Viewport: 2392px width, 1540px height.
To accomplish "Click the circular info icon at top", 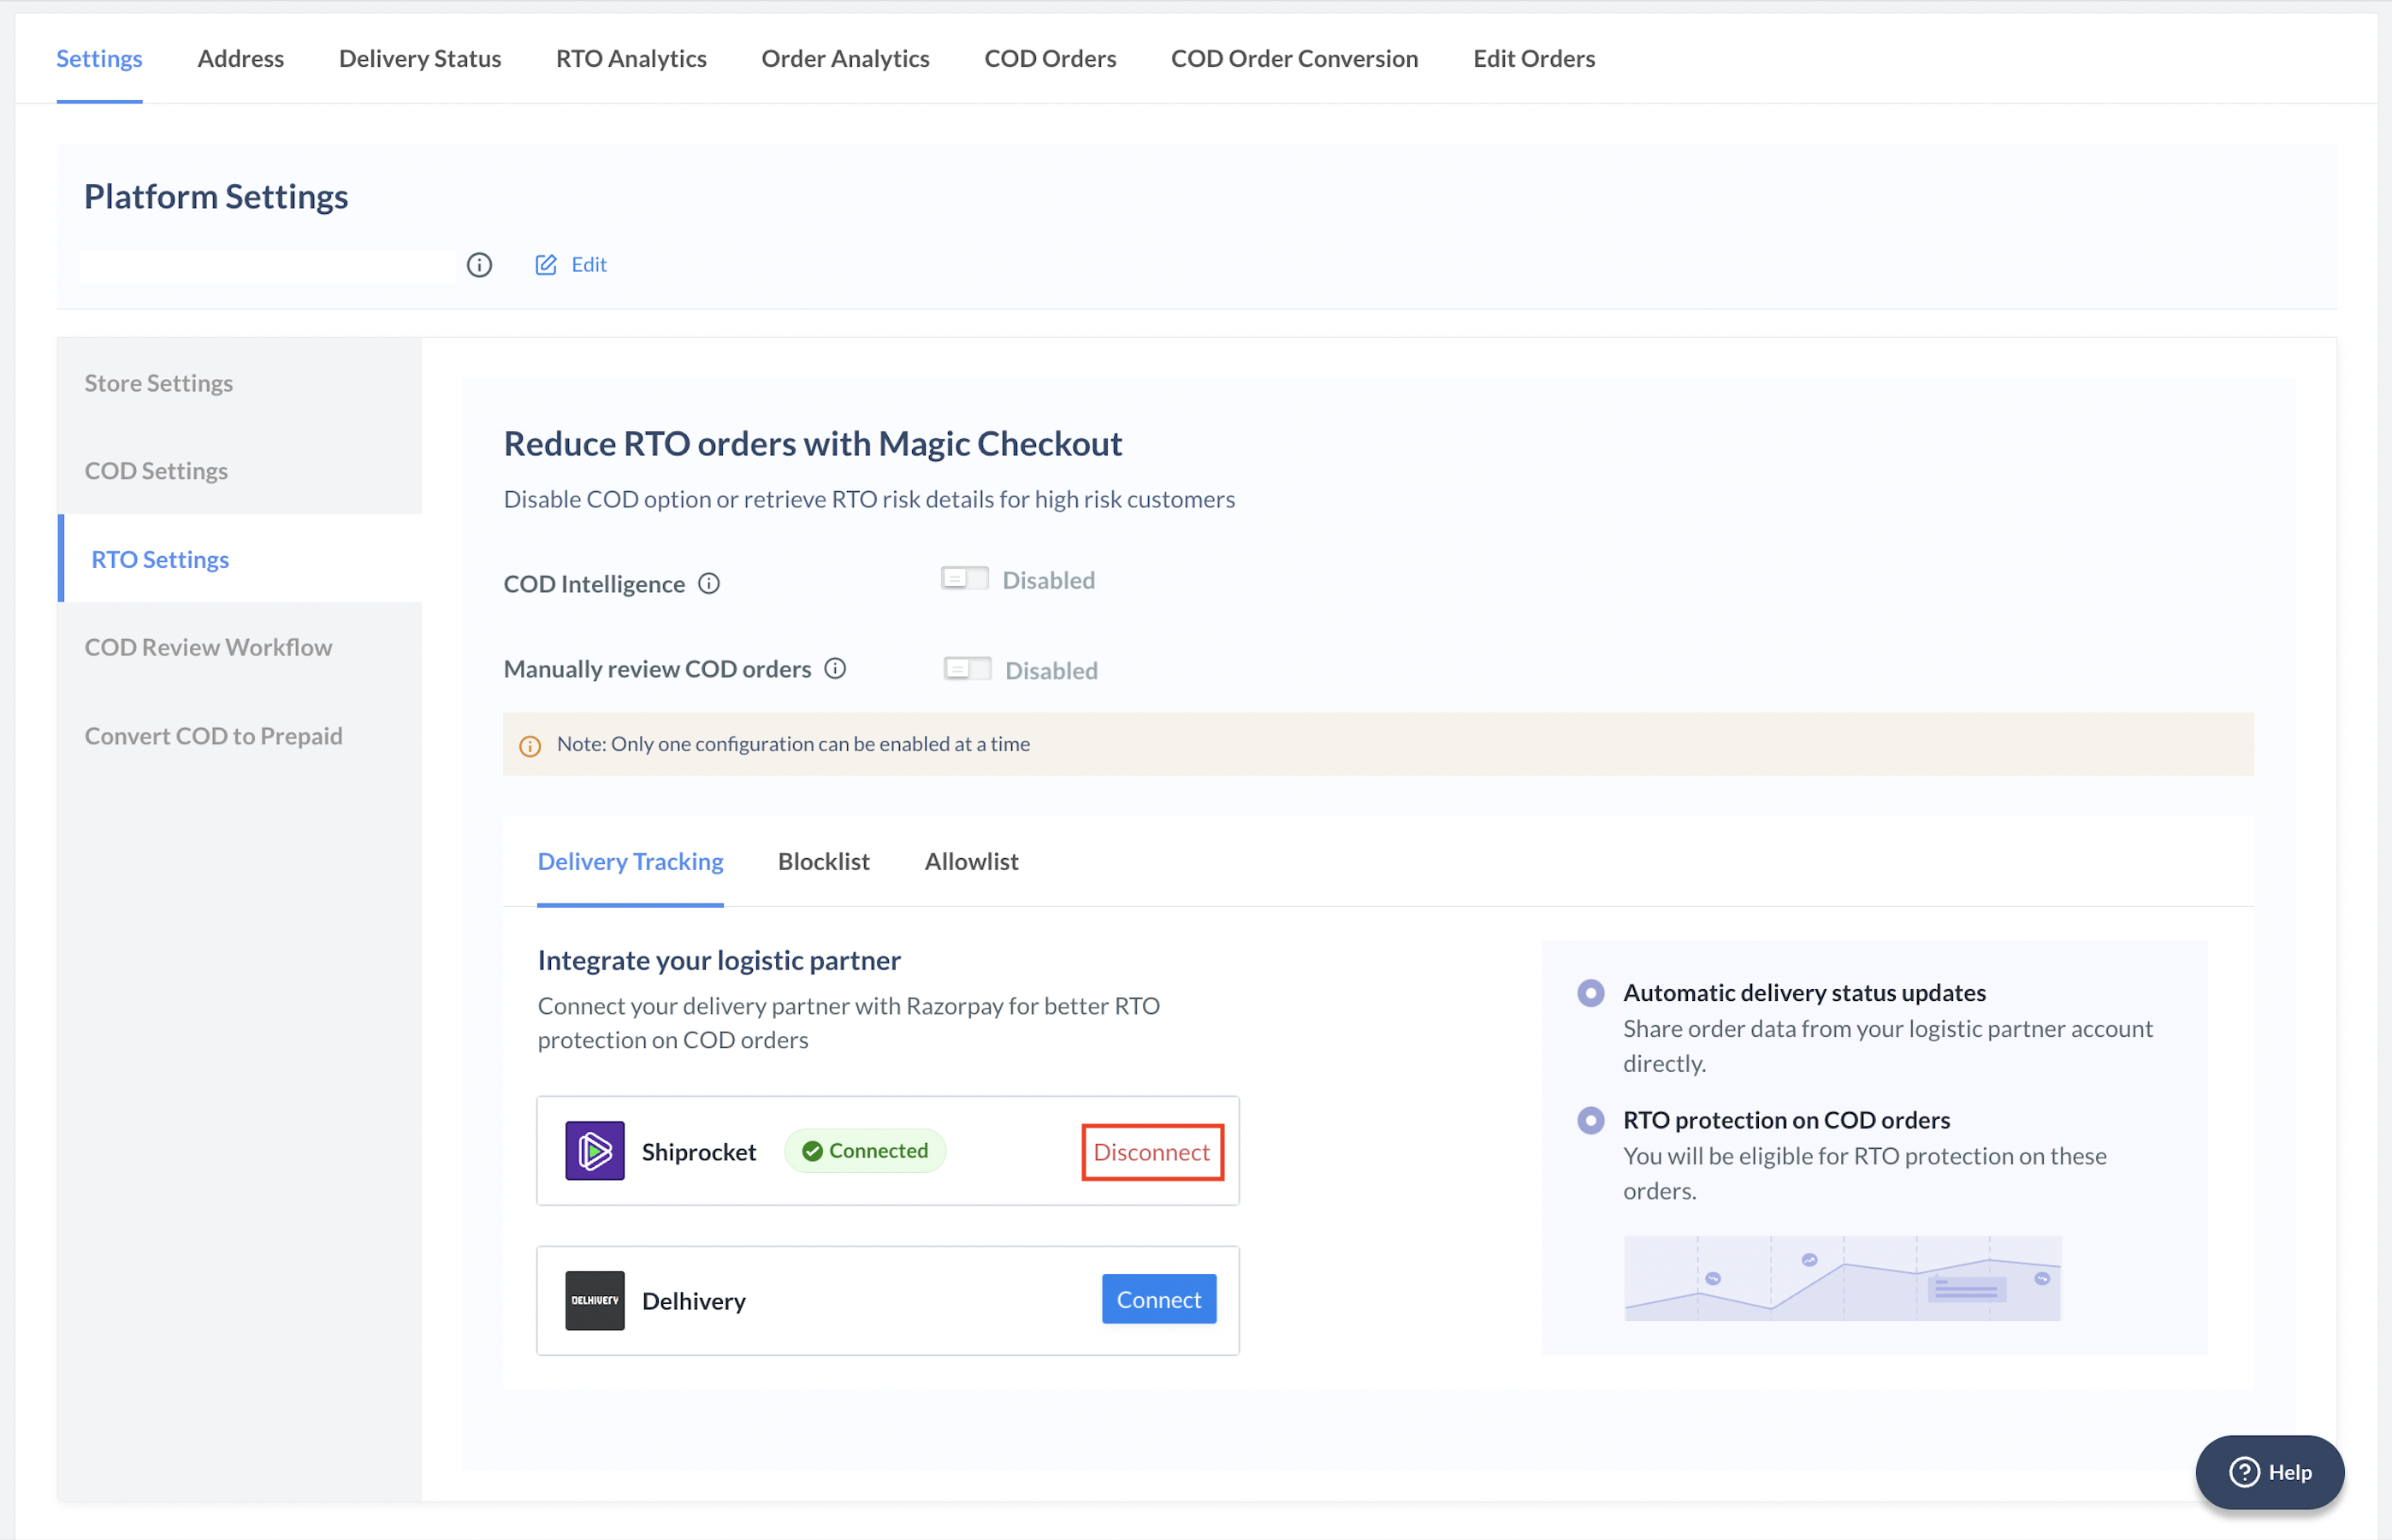I will click(x=479, y=265).
